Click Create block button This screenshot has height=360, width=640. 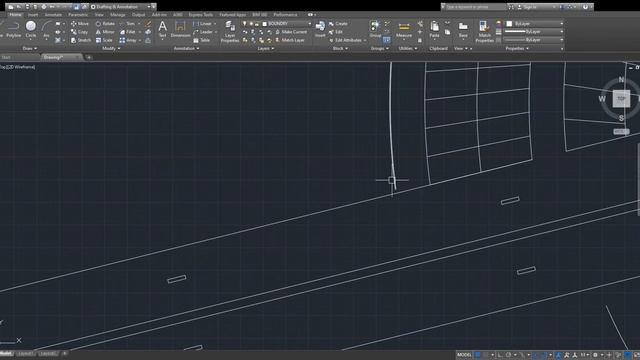coord(338,24)
